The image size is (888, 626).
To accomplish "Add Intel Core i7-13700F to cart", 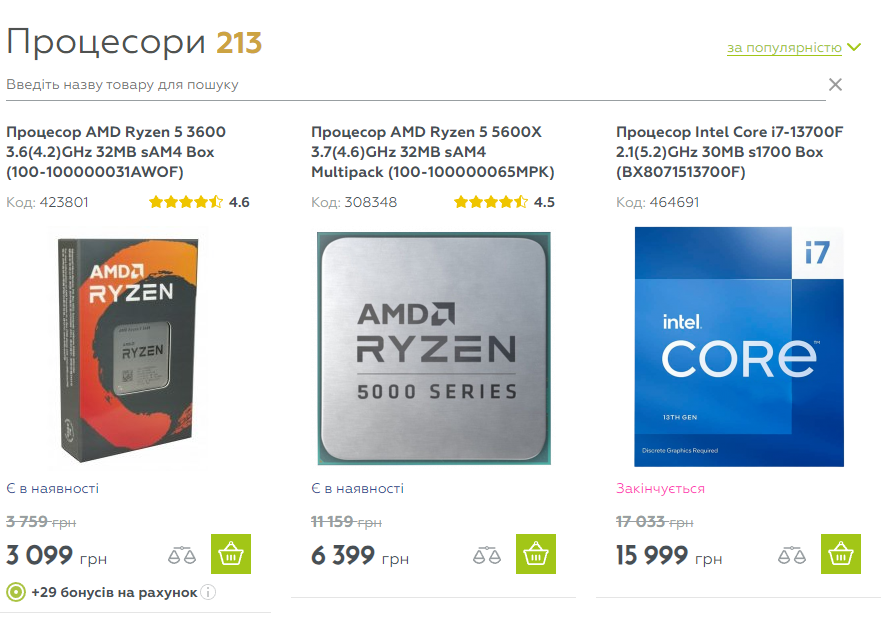I will pyautogui.click(x=841, y=554).
